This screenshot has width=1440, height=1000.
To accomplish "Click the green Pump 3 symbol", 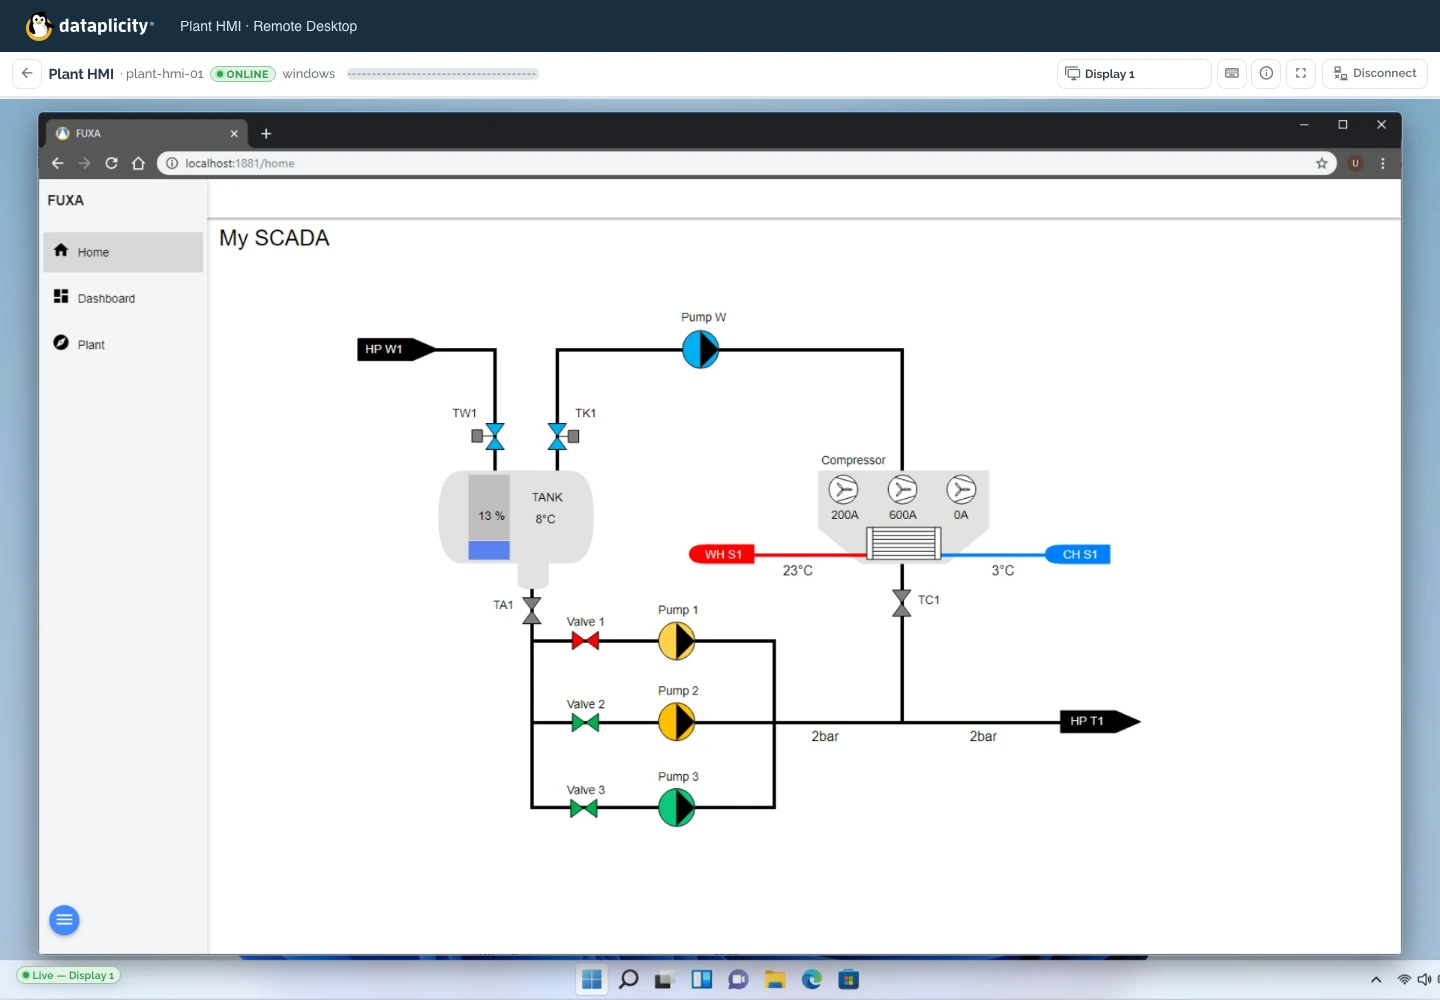I will coord(677,808).
